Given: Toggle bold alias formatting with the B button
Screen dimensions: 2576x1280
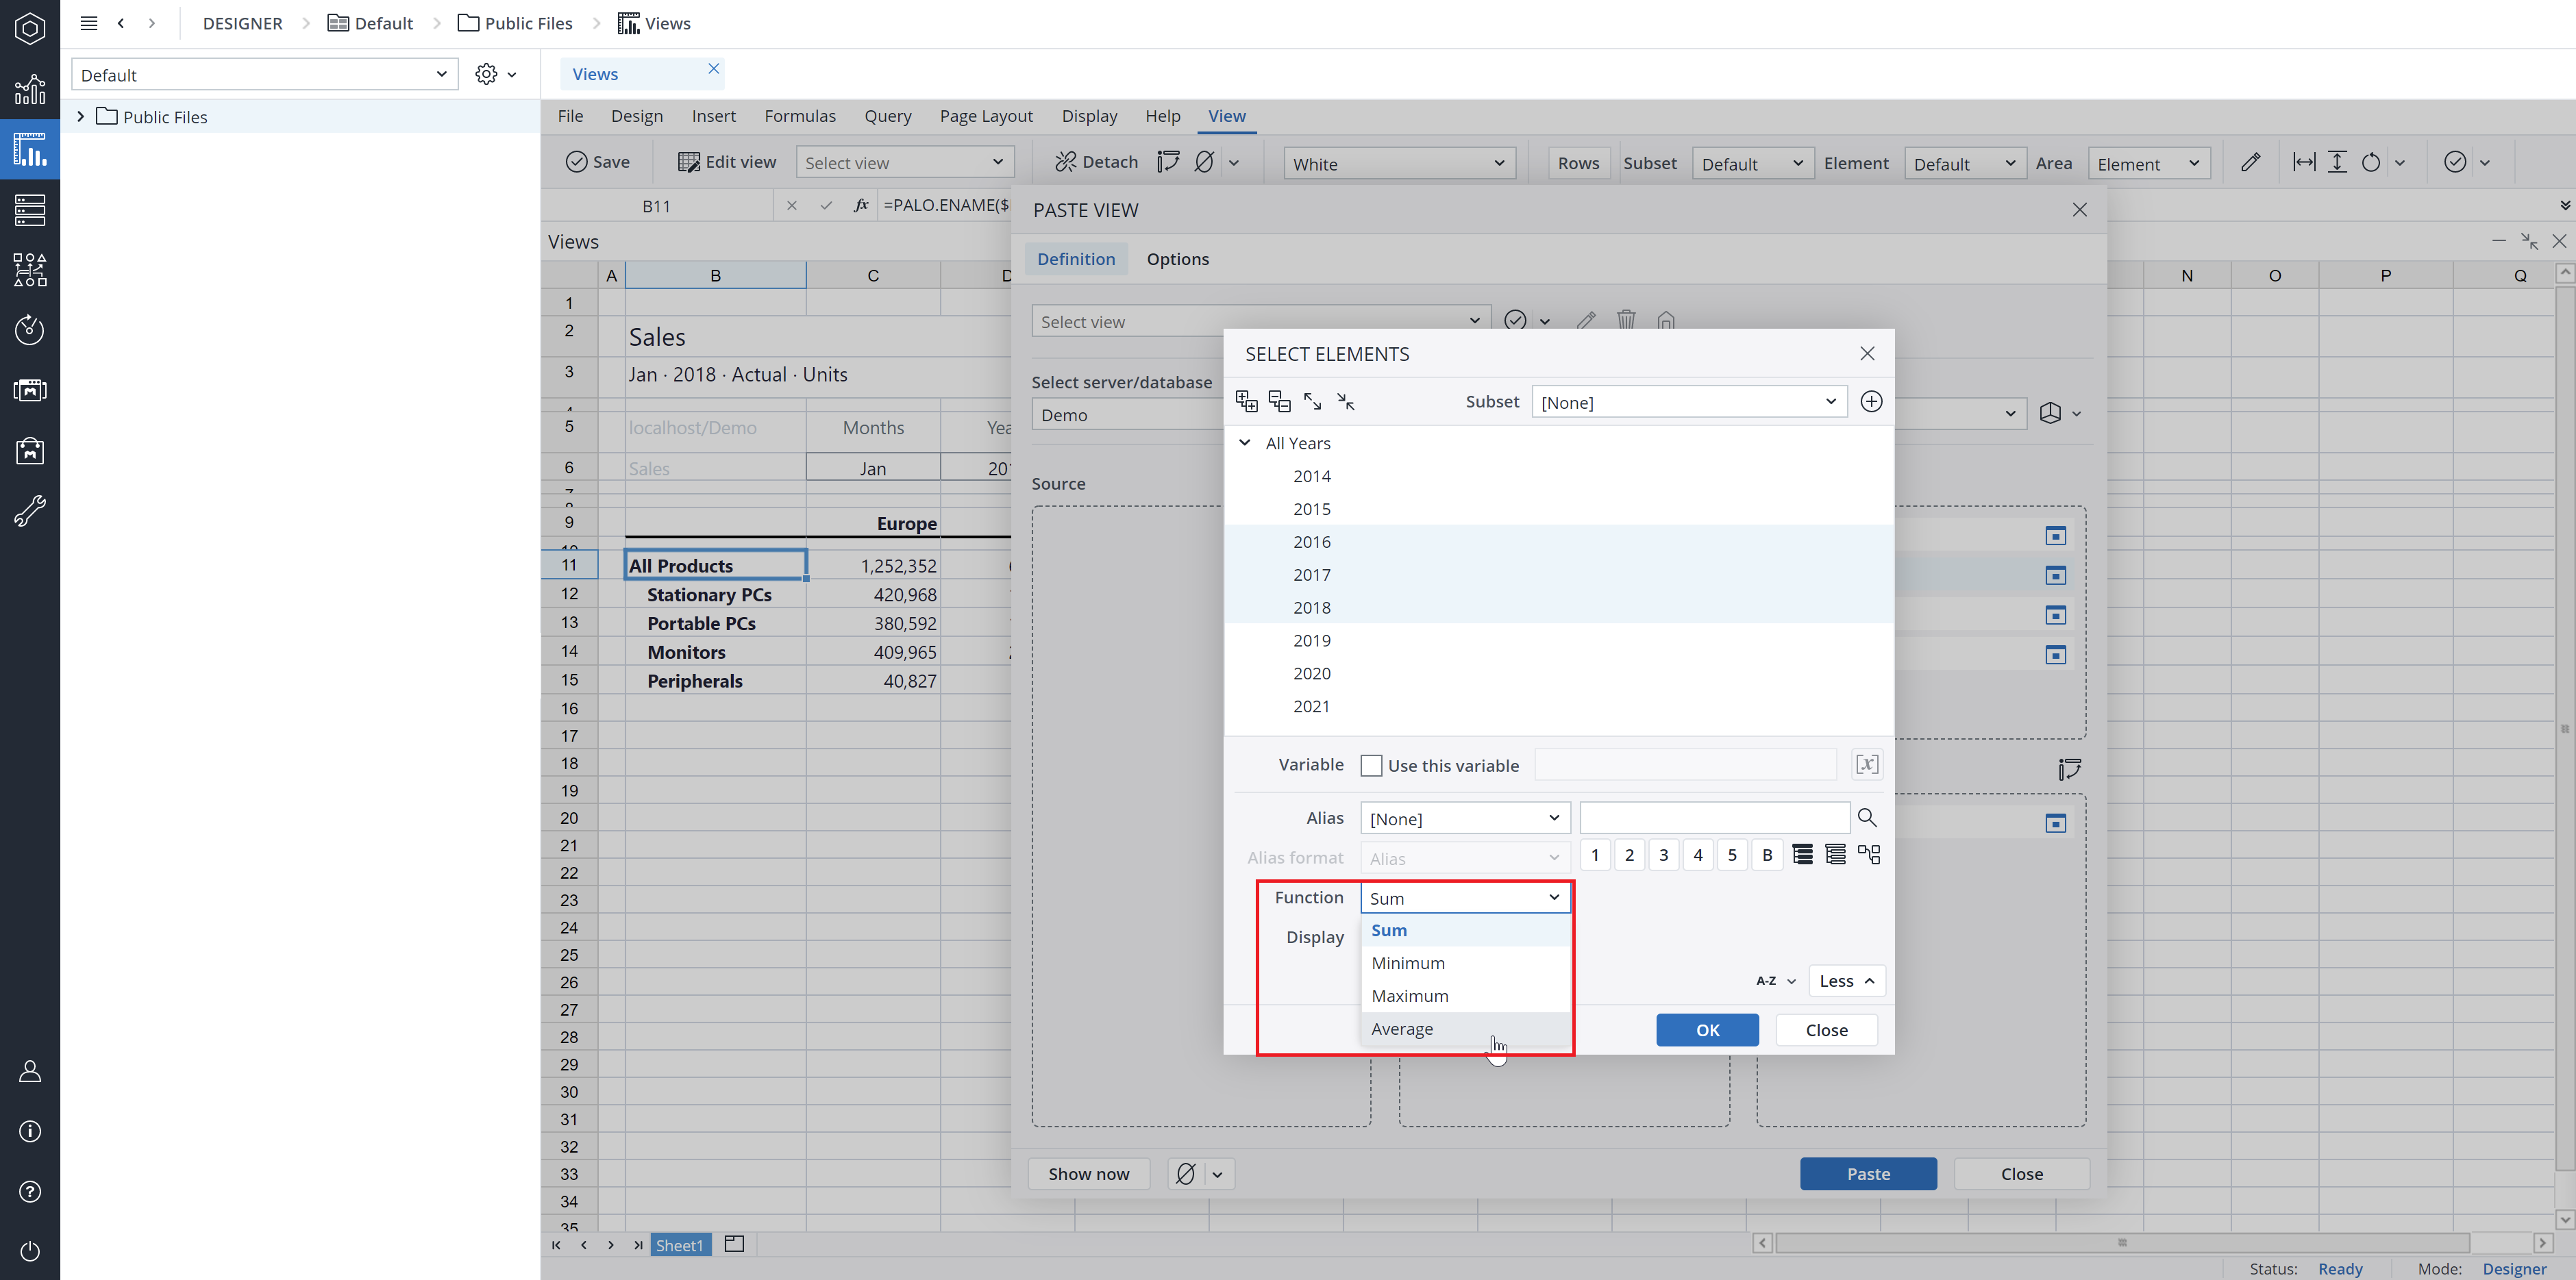Looking at the screenshot, I should click(1767, 854).
